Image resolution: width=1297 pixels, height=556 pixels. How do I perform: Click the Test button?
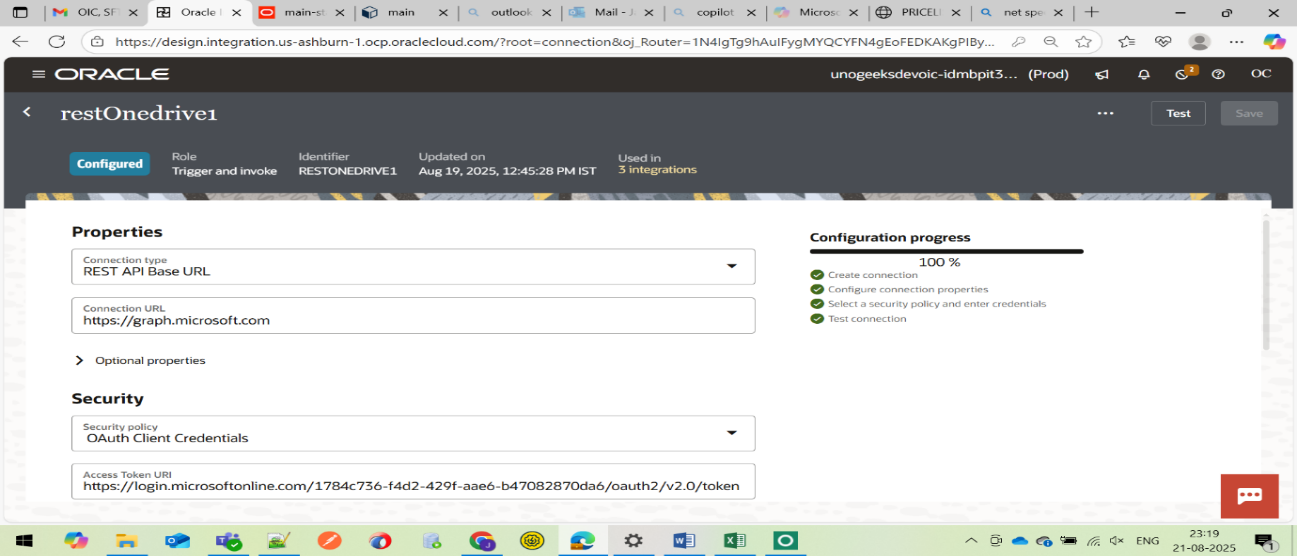(1178, 113)
